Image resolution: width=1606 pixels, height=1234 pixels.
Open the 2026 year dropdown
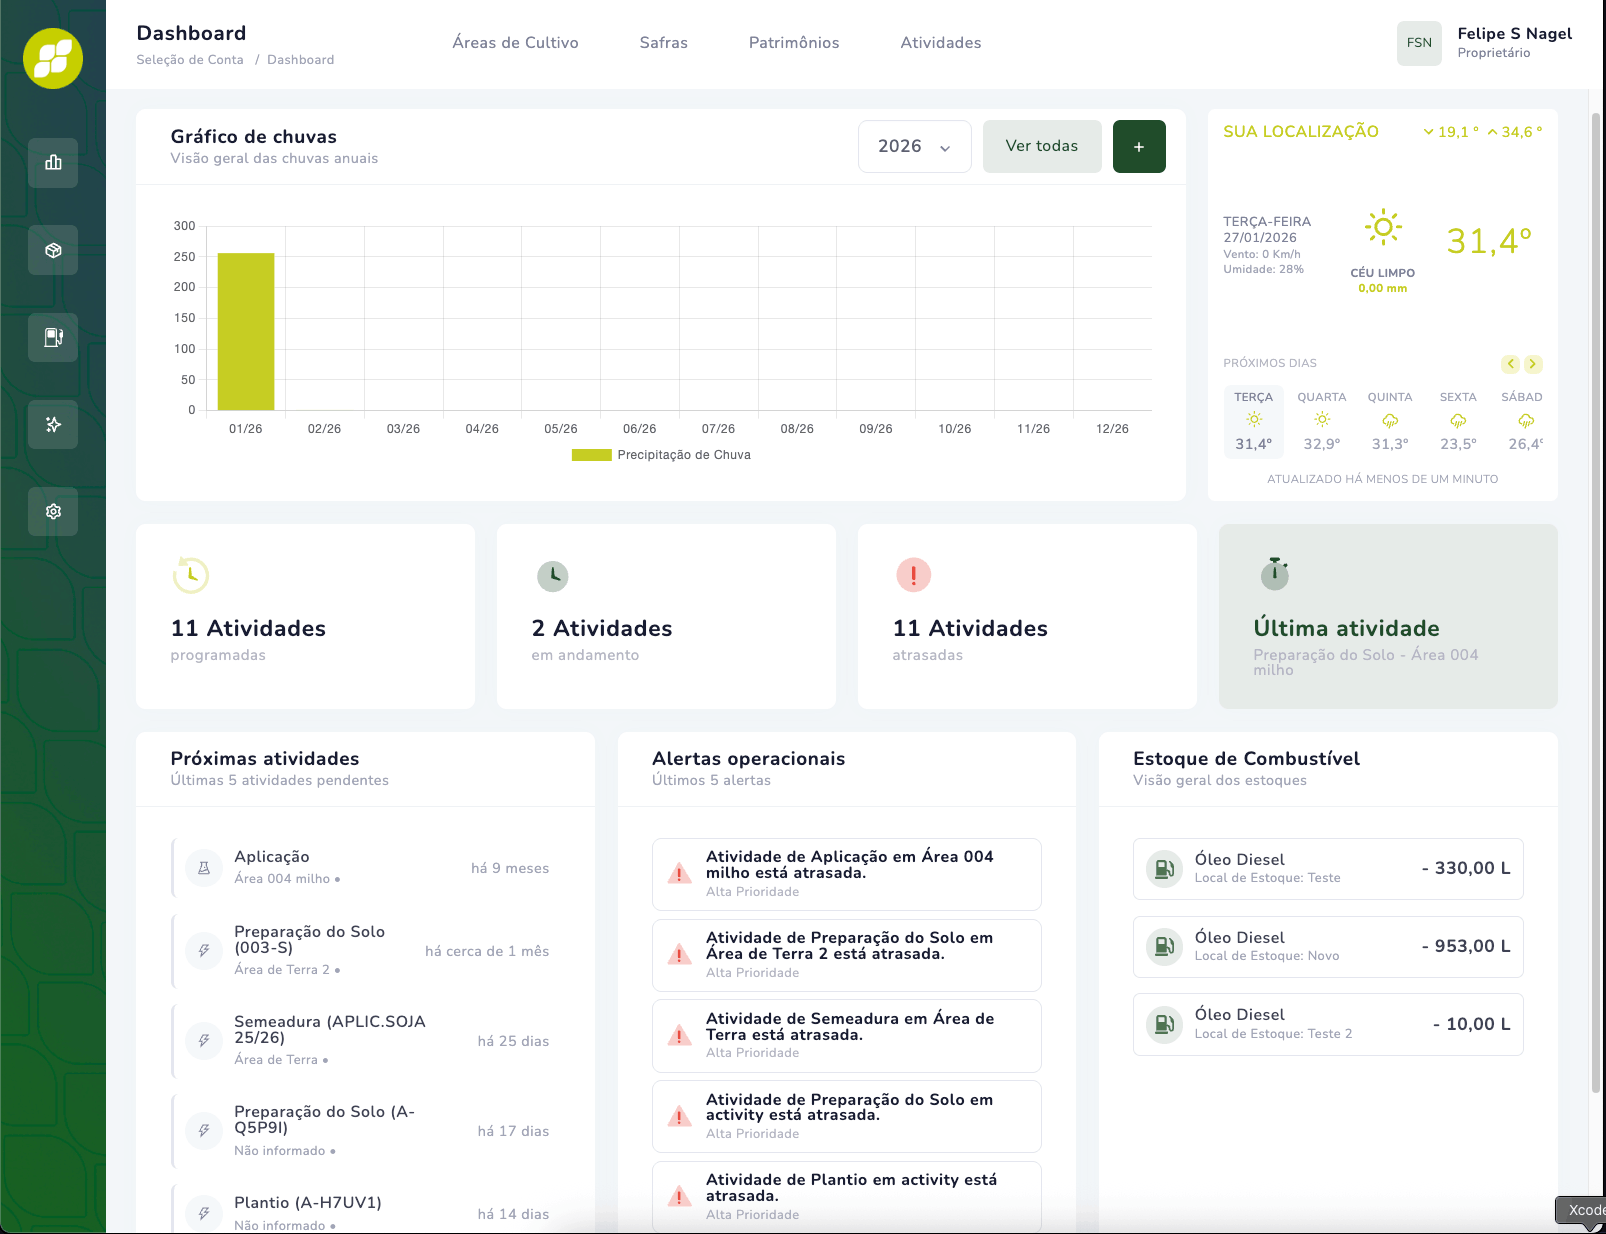pyautogui.click(x=913, y=146)
